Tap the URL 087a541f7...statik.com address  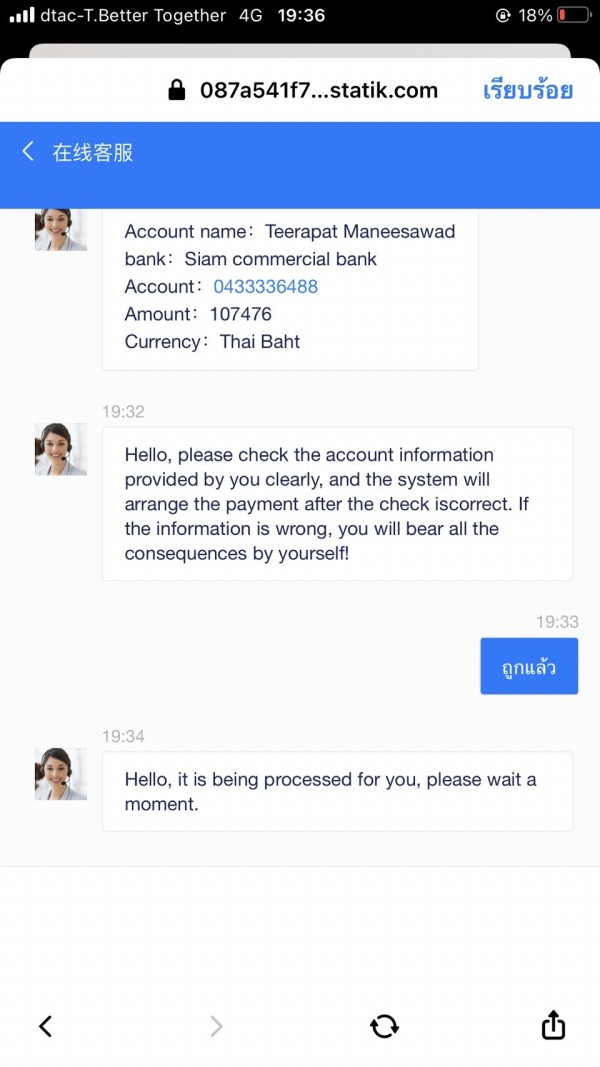[318, 90]
